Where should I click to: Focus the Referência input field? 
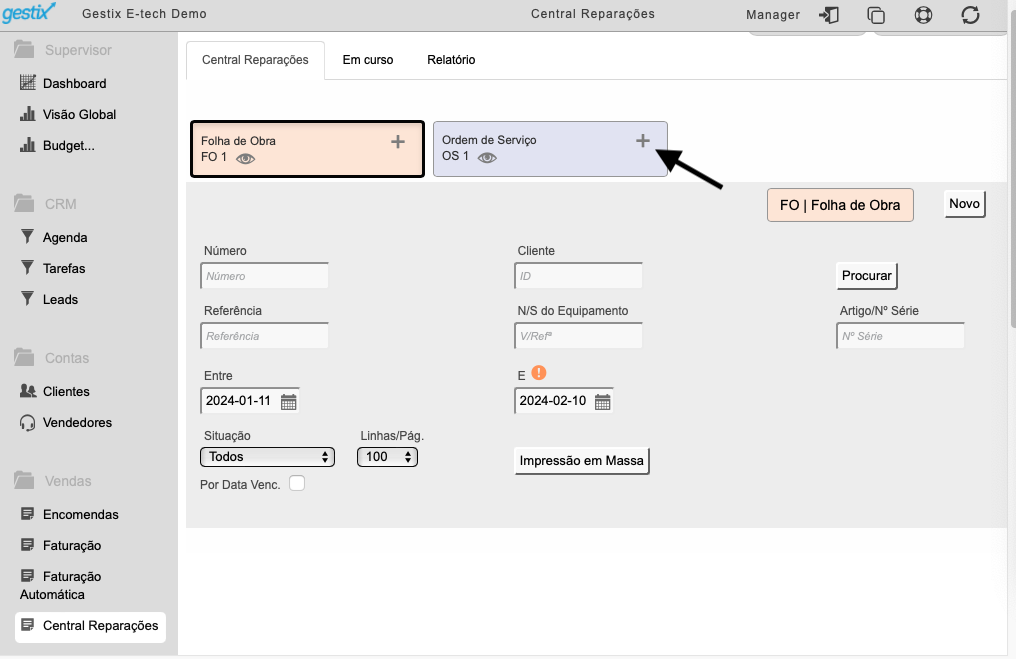pos(264,336)
